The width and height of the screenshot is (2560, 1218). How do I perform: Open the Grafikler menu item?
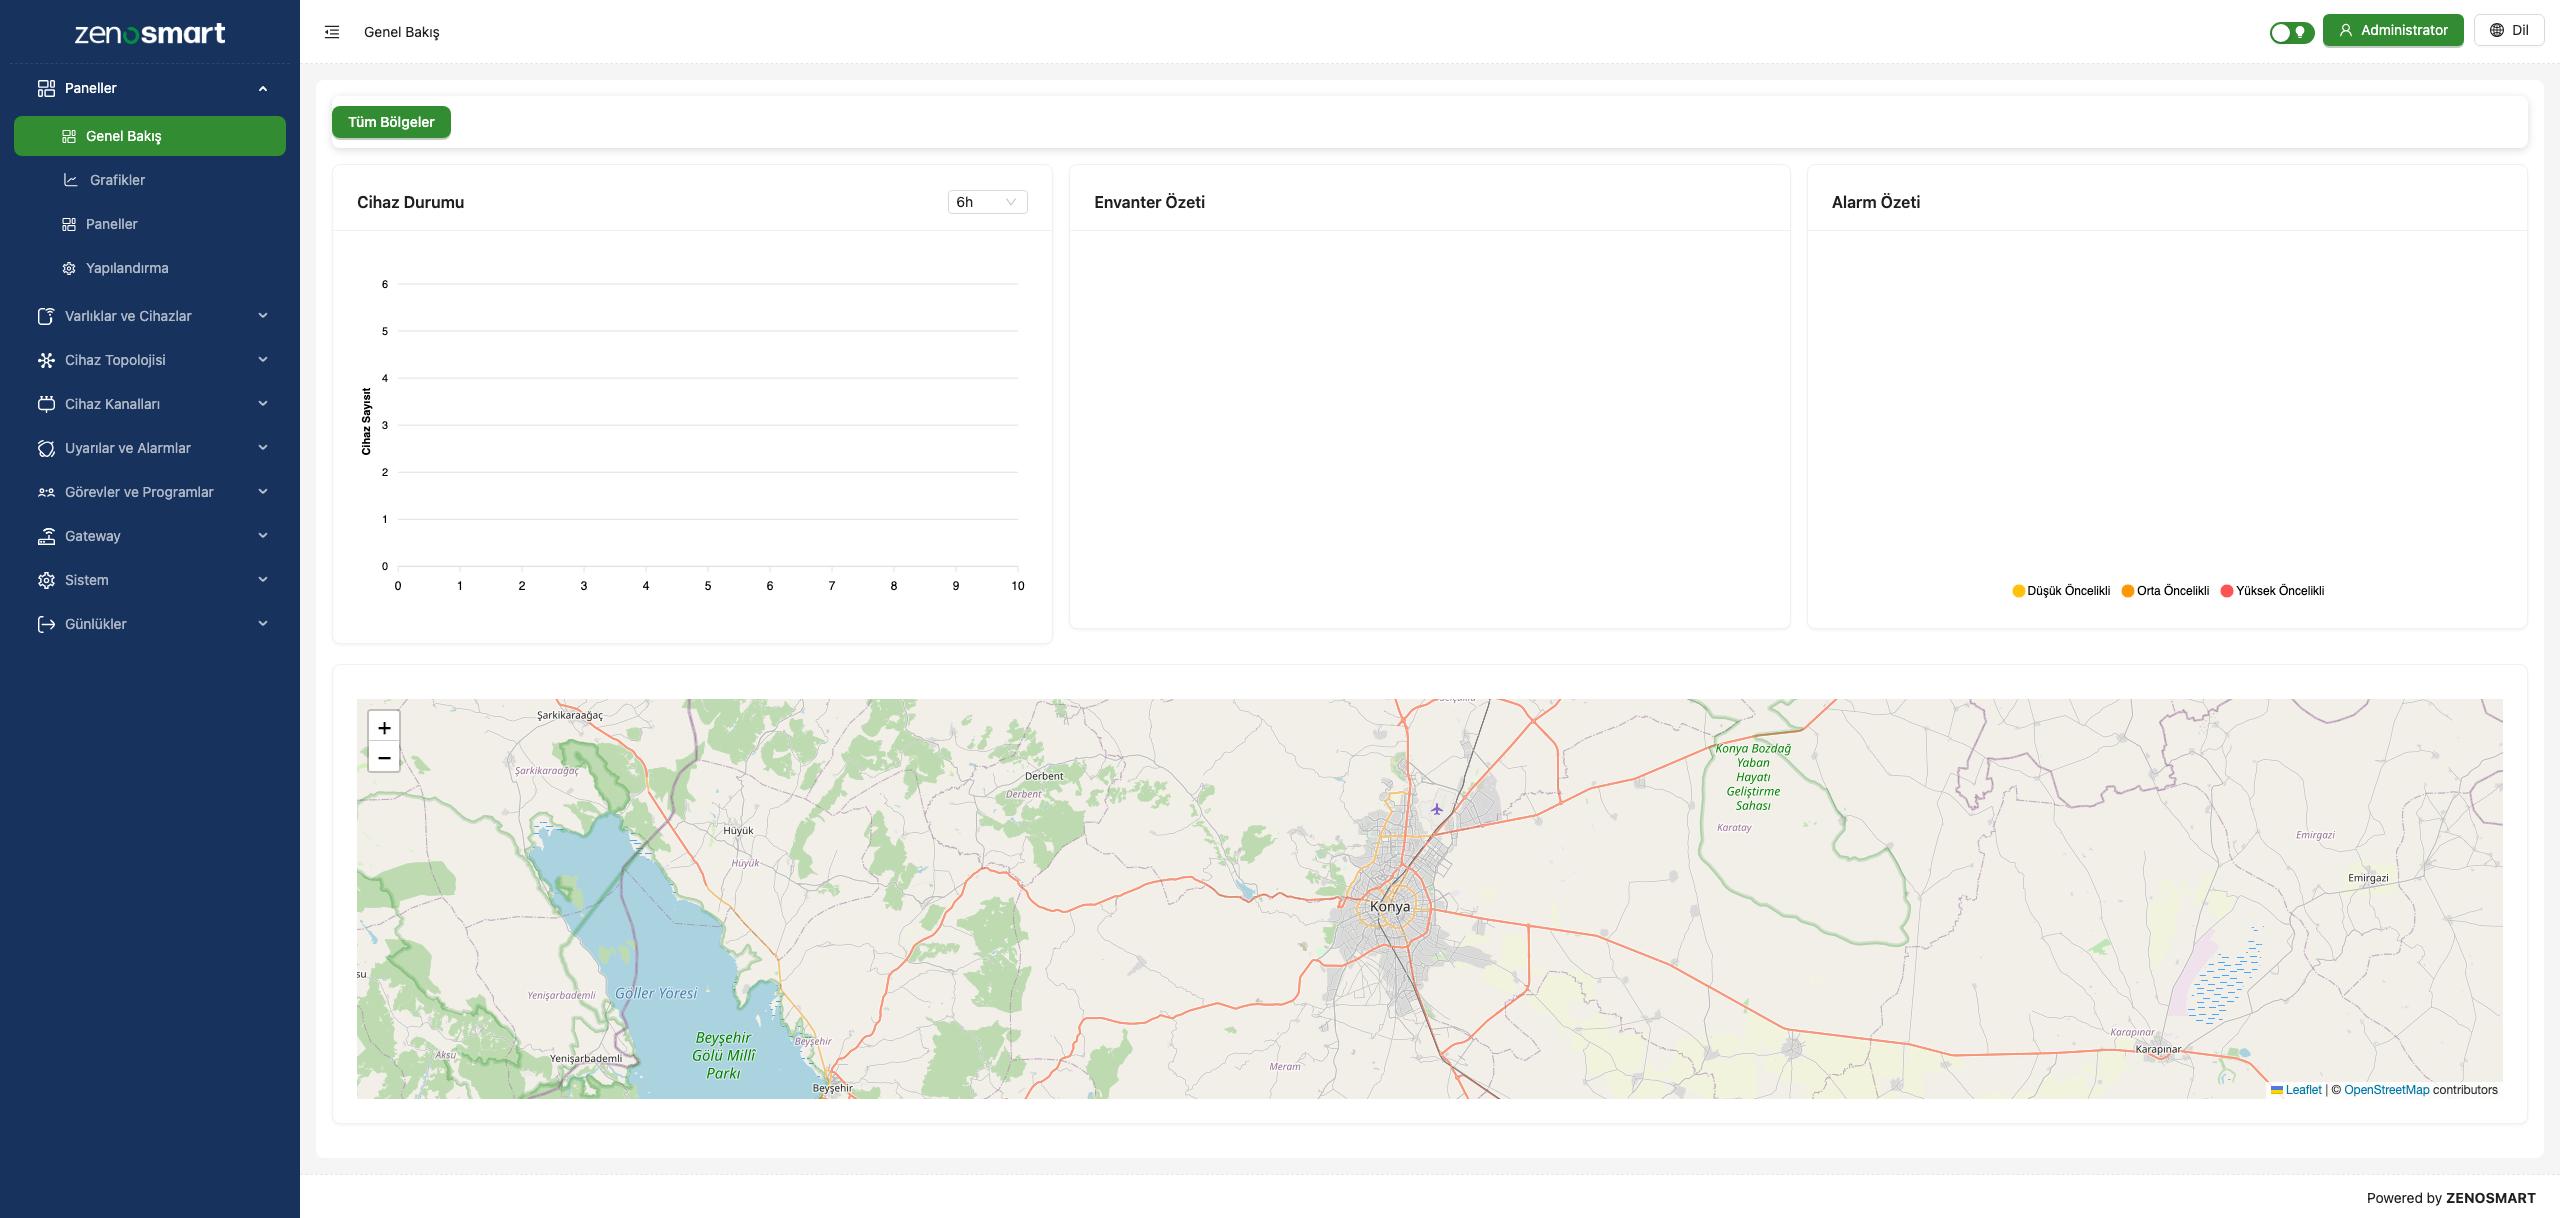[117, 180]
